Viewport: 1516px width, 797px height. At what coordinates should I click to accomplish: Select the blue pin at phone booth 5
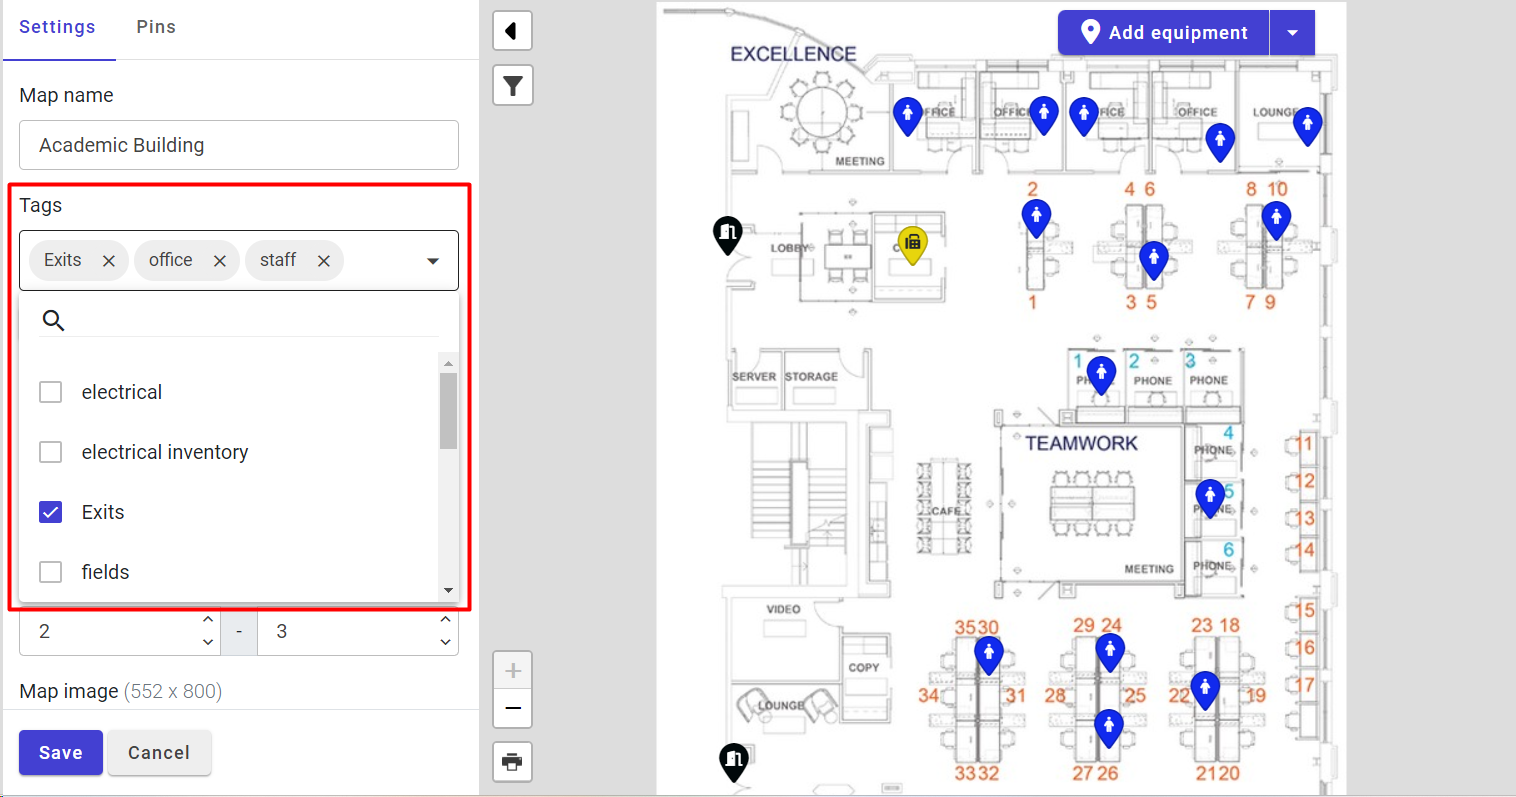1210,498
